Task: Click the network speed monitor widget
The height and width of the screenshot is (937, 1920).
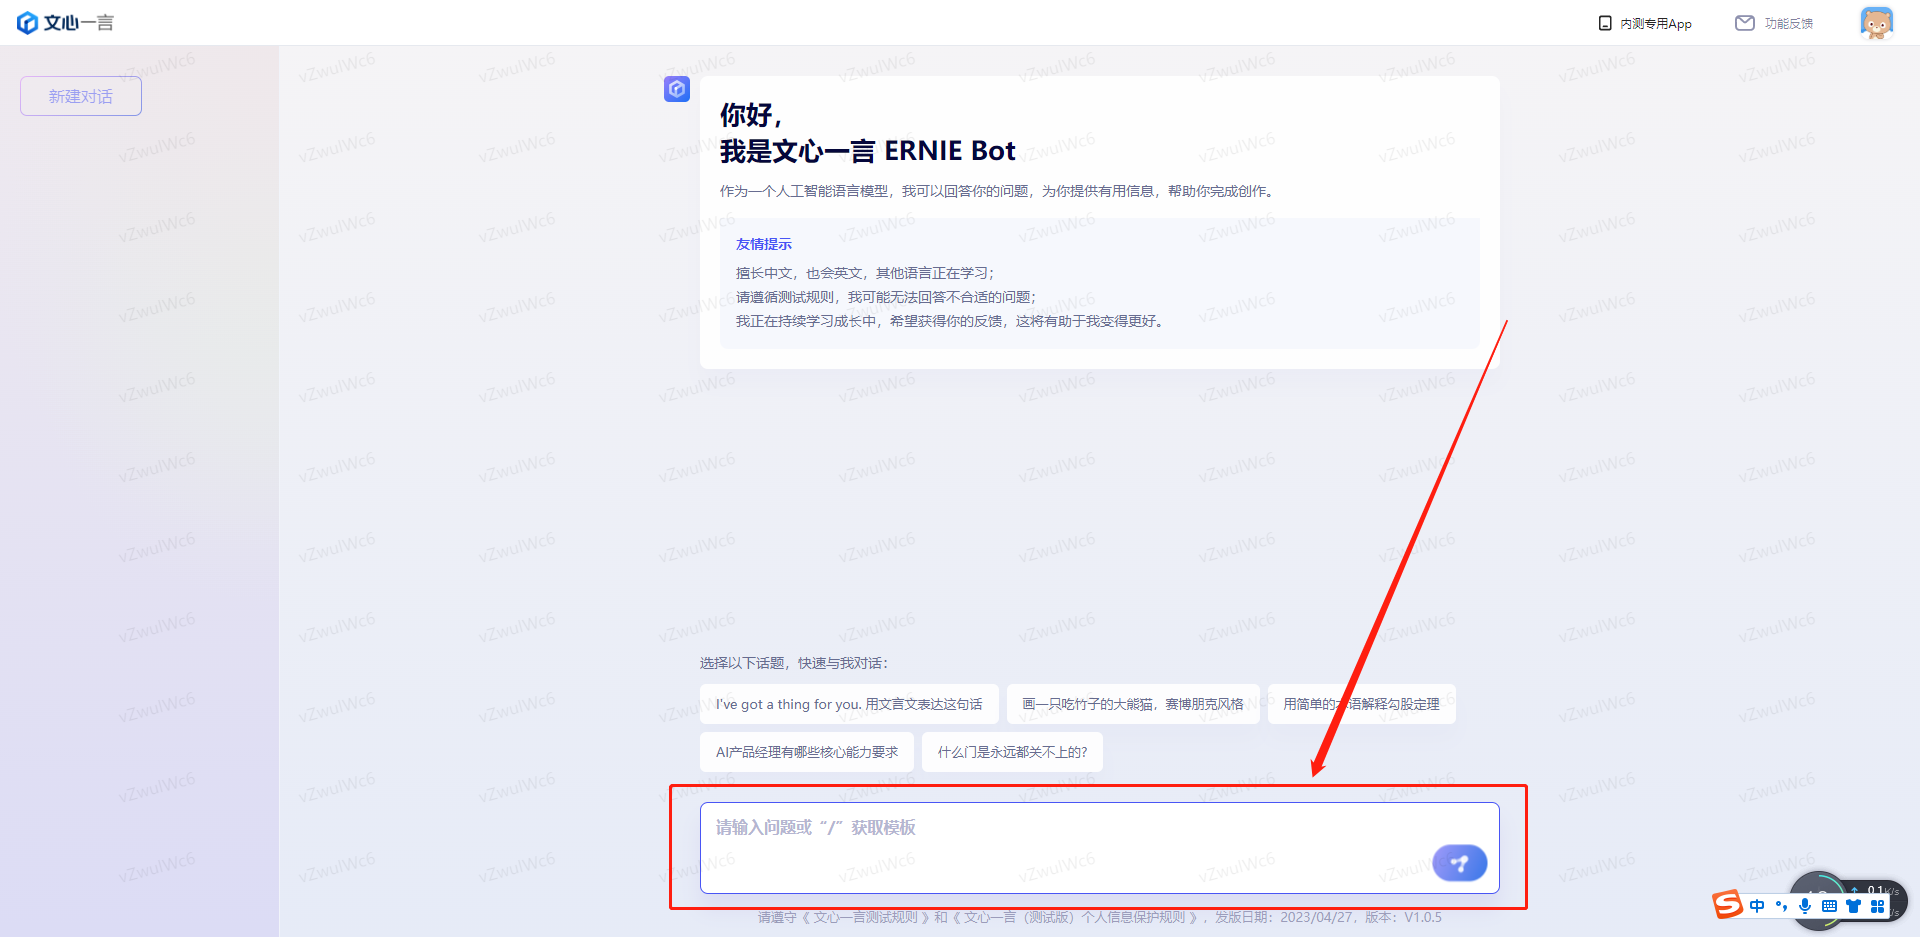Action: pyautogui.click(x=1848, y=900)
